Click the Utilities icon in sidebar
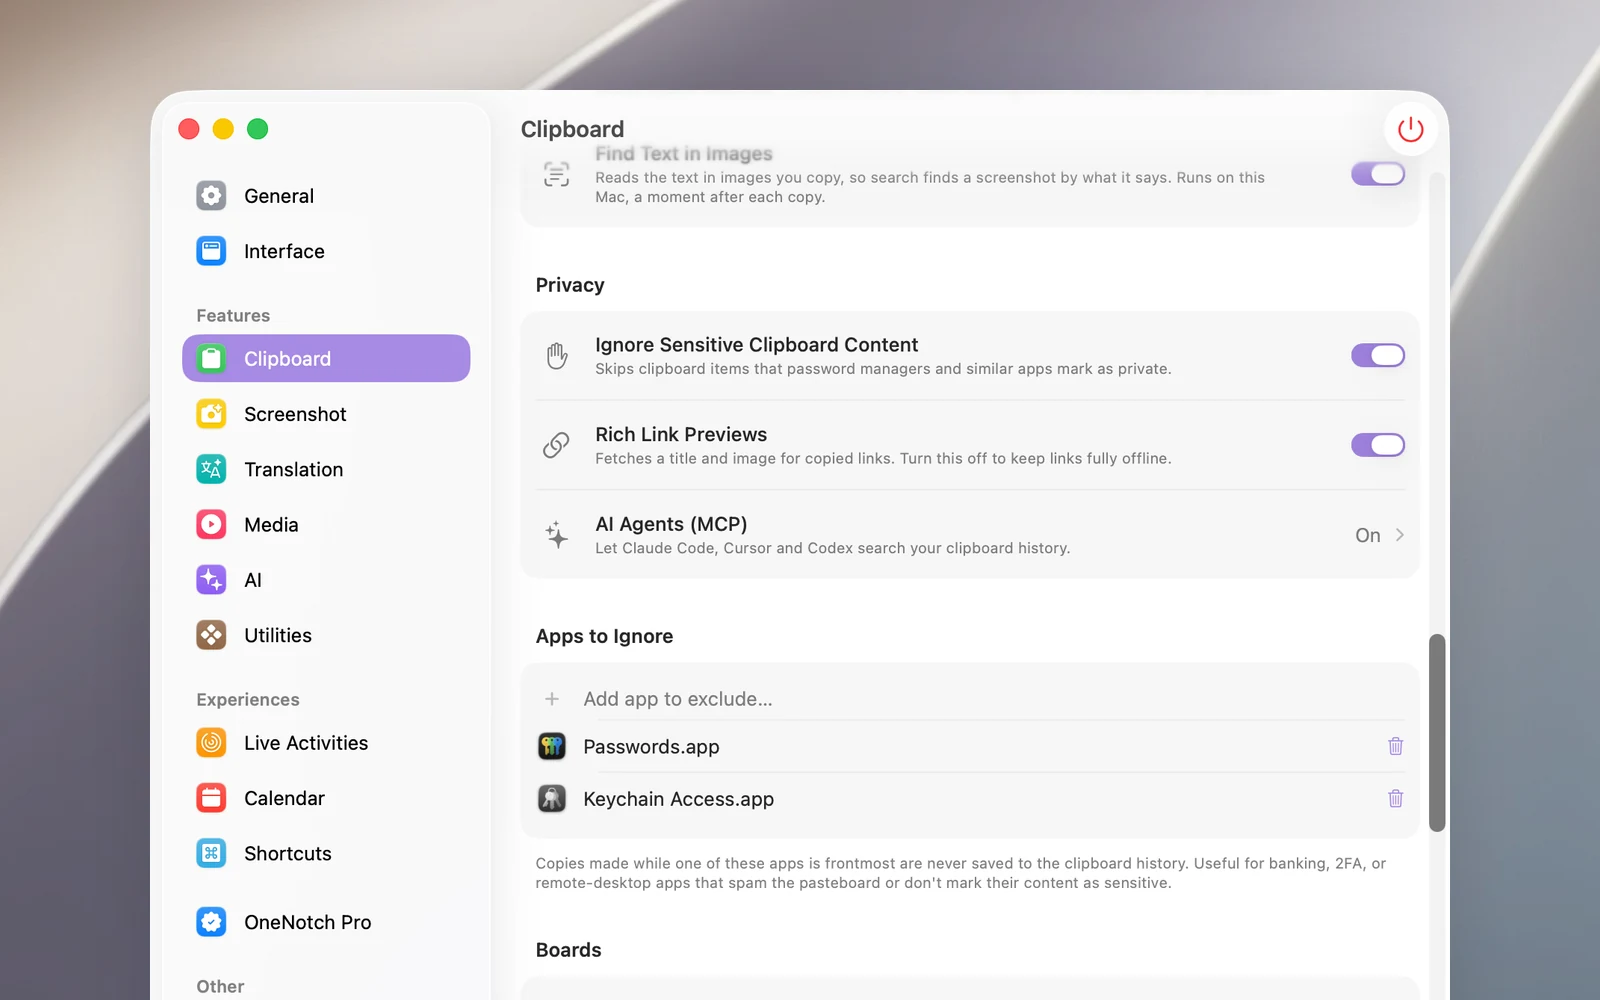Screen dimensions: 1600x1000 tap(211, 635)
